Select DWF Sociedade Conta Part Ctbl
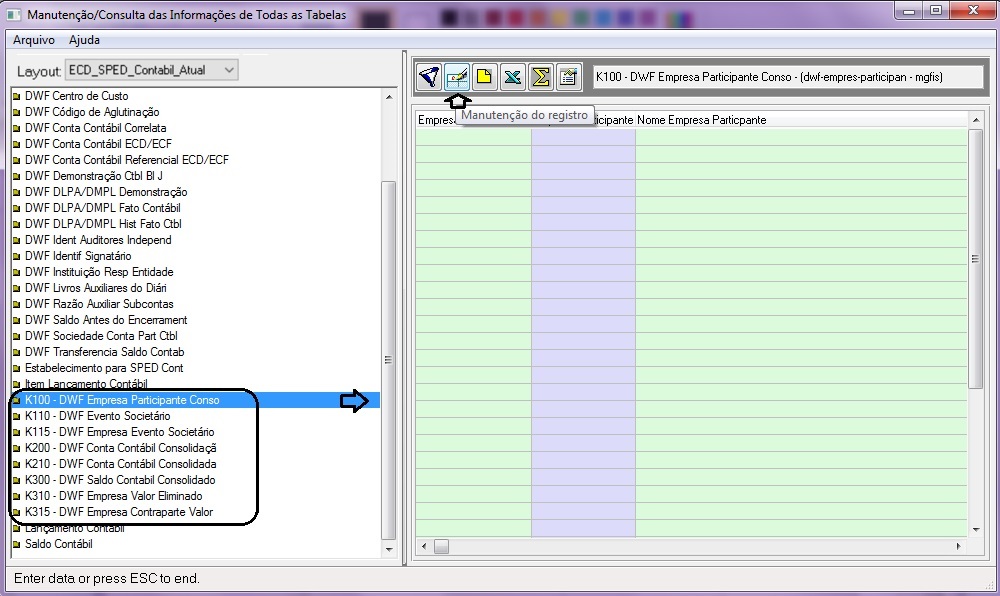This screenshot has height=596, width=1000. 101,335
